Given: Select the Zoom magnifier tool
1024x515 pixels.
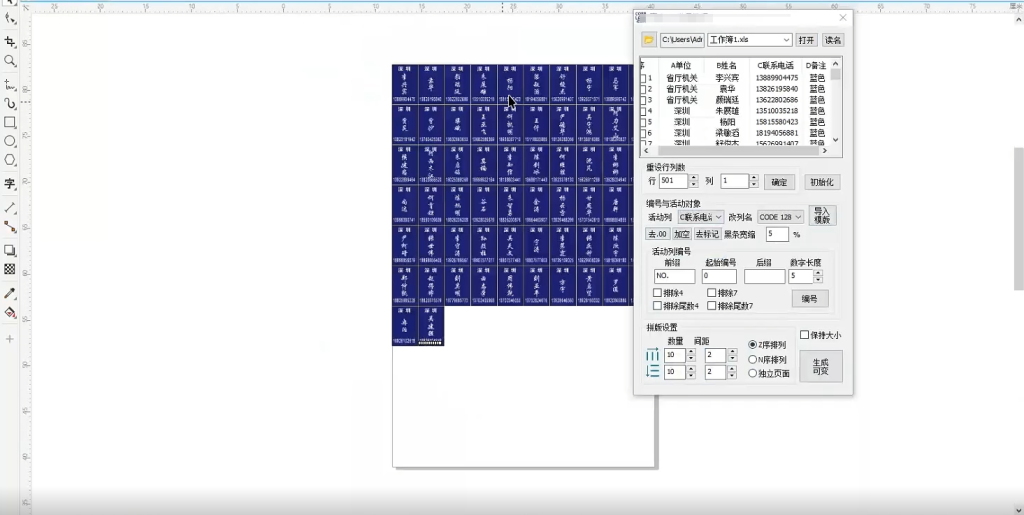Looking at the screenshot, I should point(10,61).
